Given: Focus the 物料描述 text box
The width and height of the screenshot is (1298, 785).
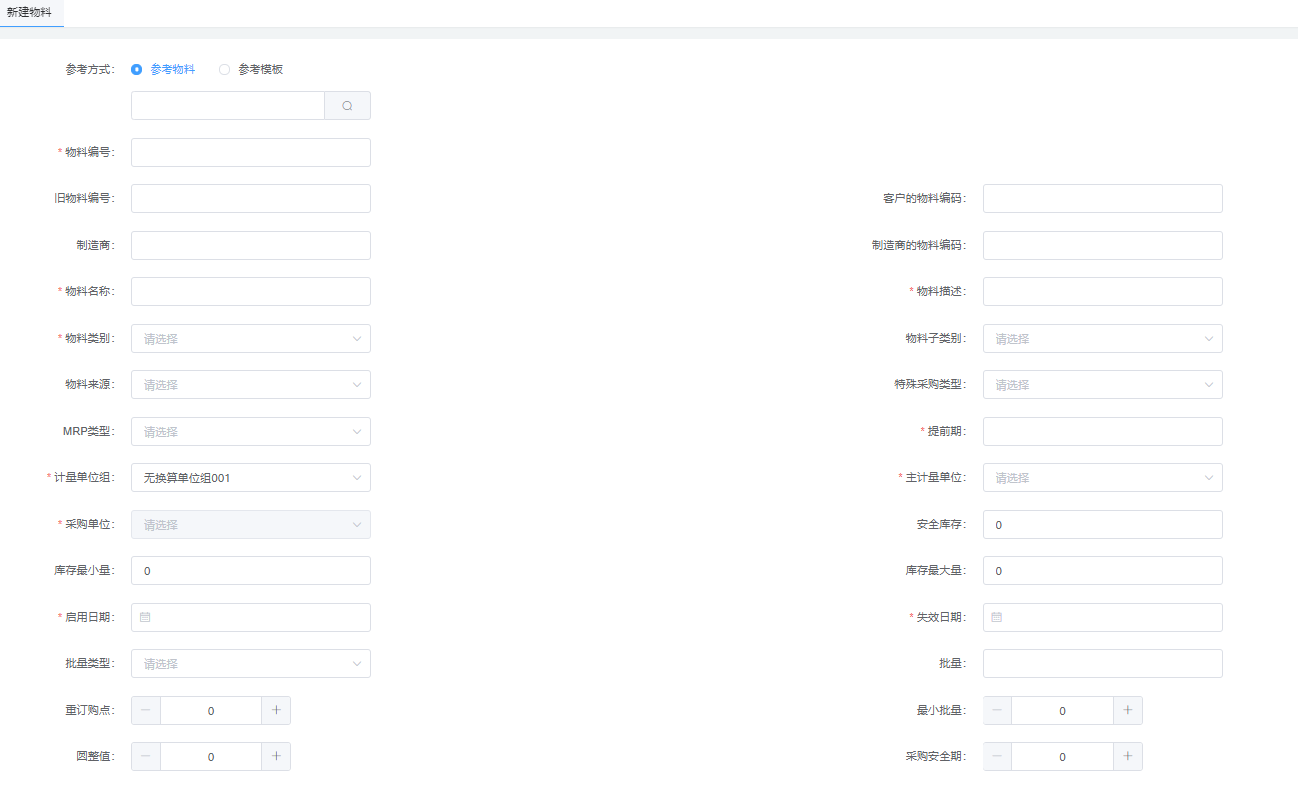Looking at the screenshot, I should pyautogui.click(x=1102, y=292).
